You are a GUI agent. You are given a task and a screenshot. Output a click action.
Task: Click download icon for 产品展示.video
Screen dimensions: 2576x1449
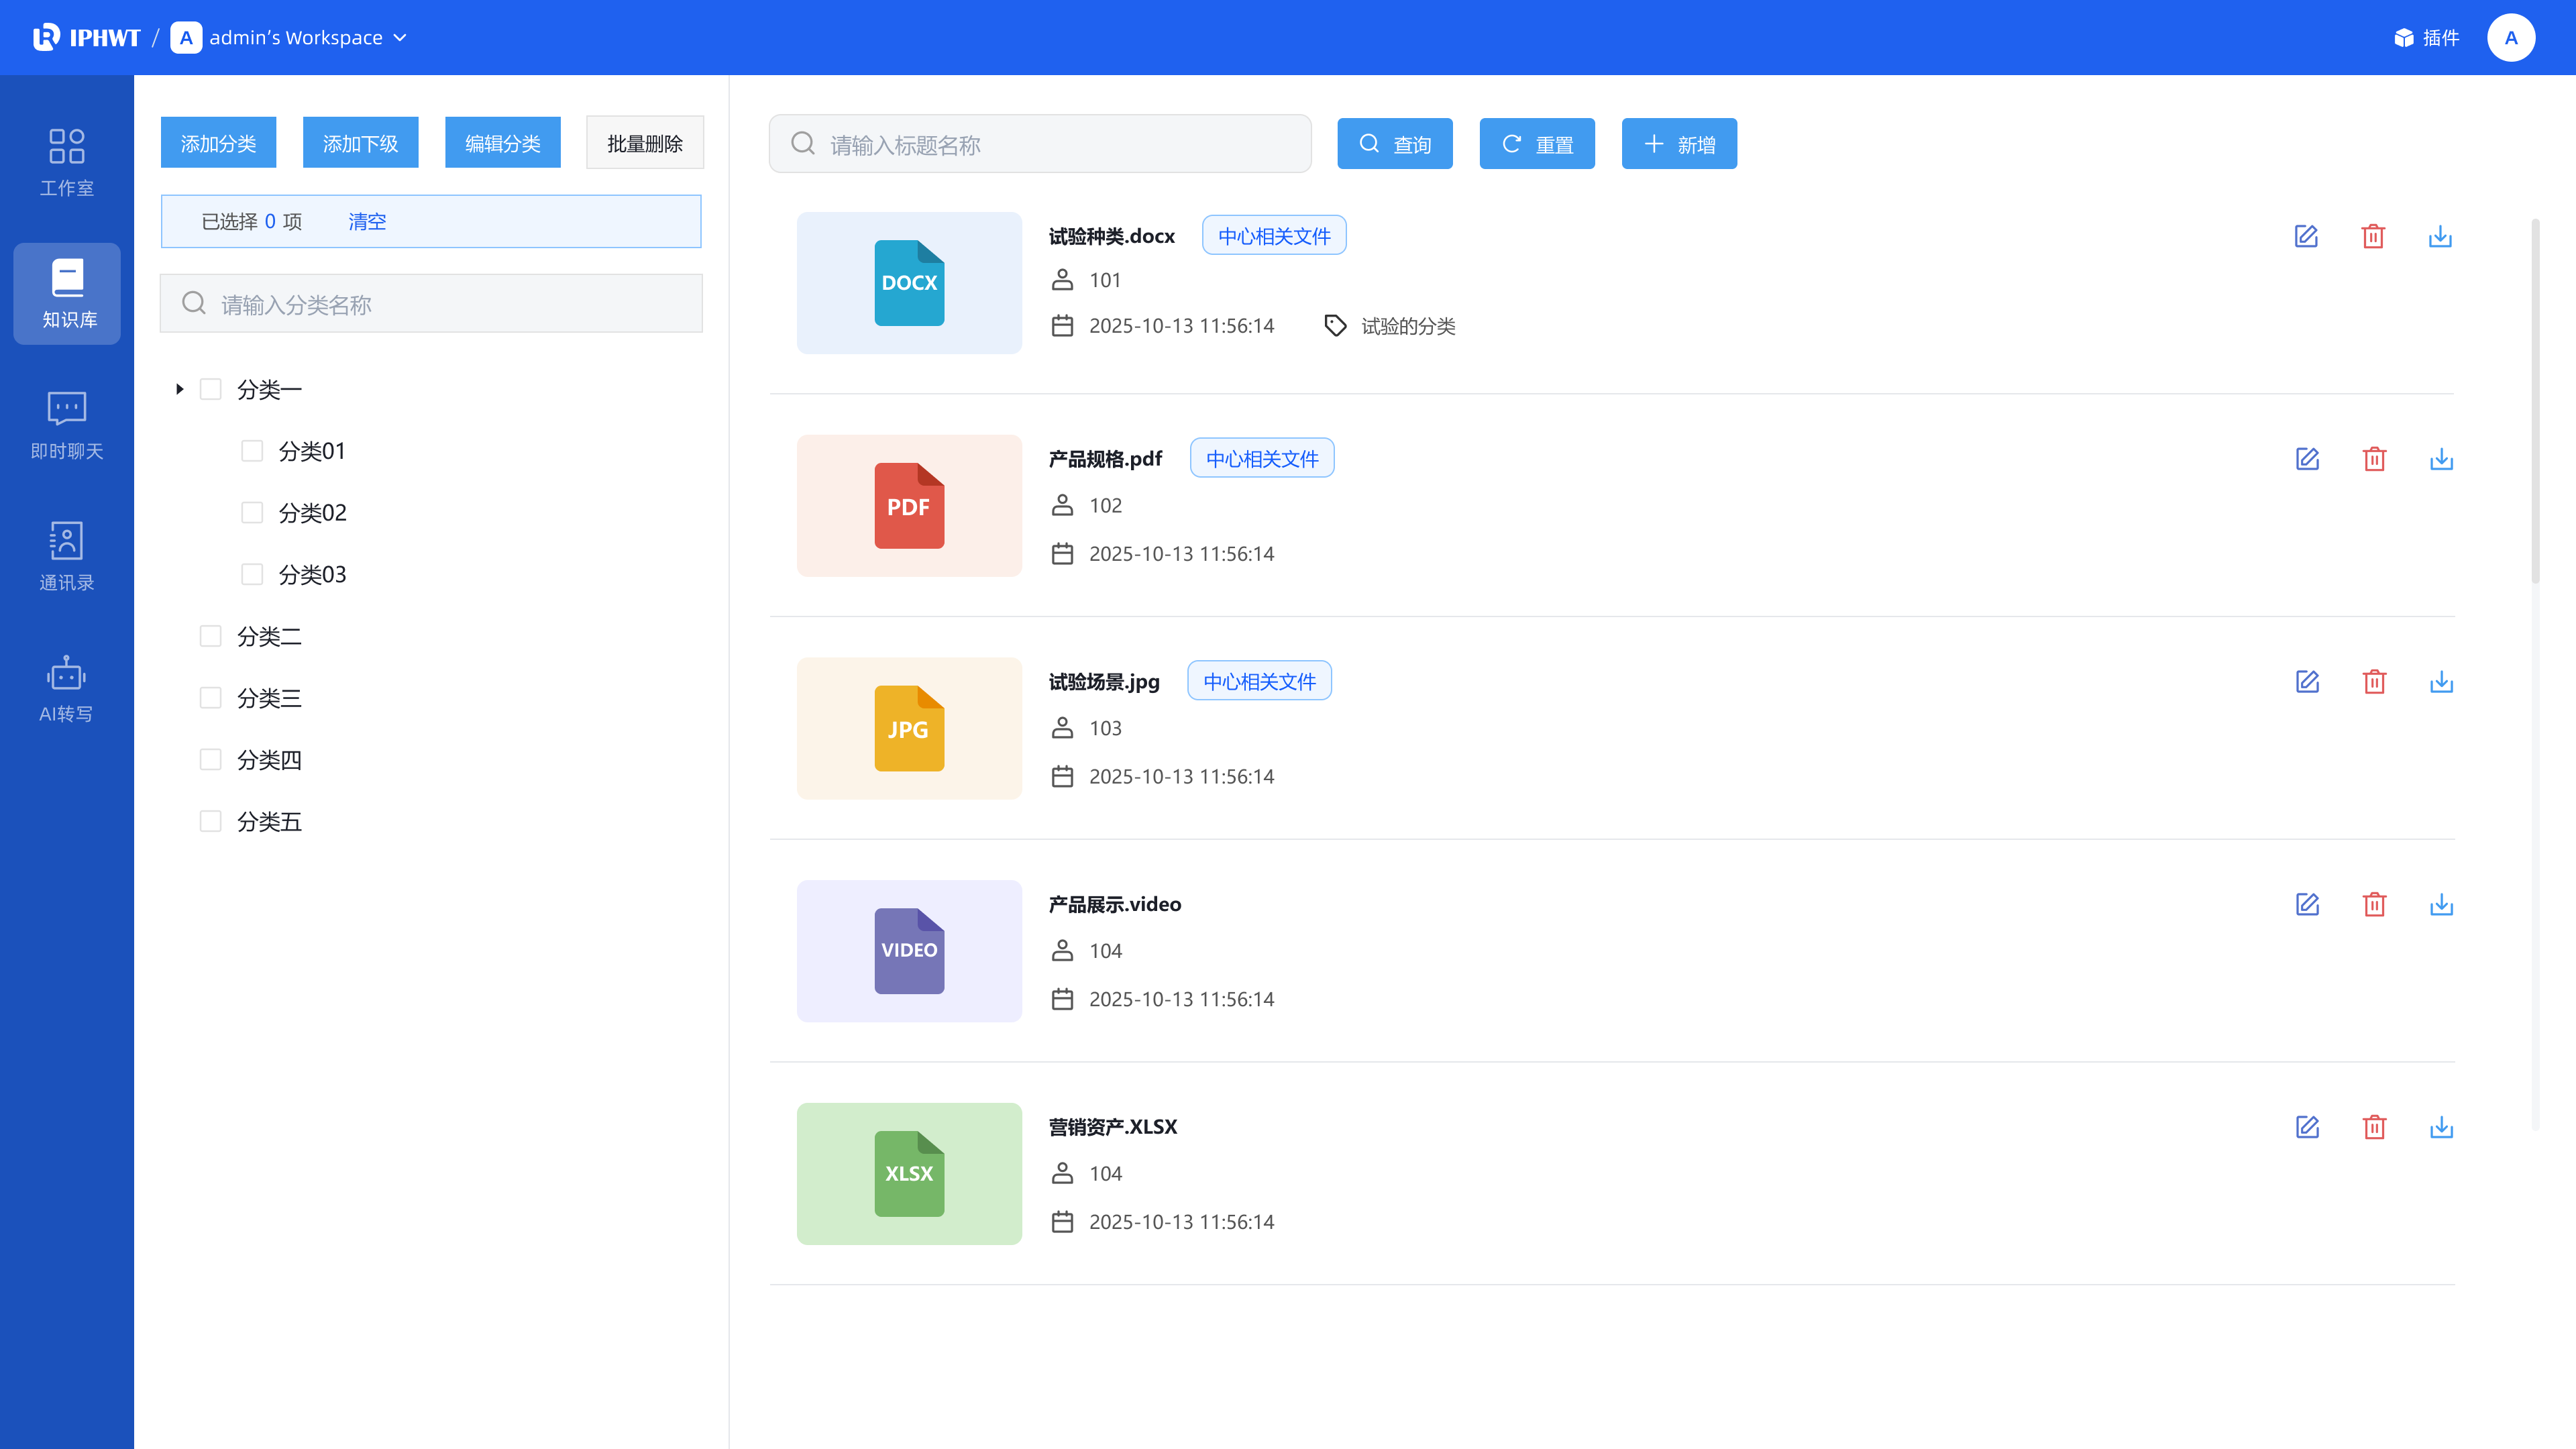(x=2441, y=905)
